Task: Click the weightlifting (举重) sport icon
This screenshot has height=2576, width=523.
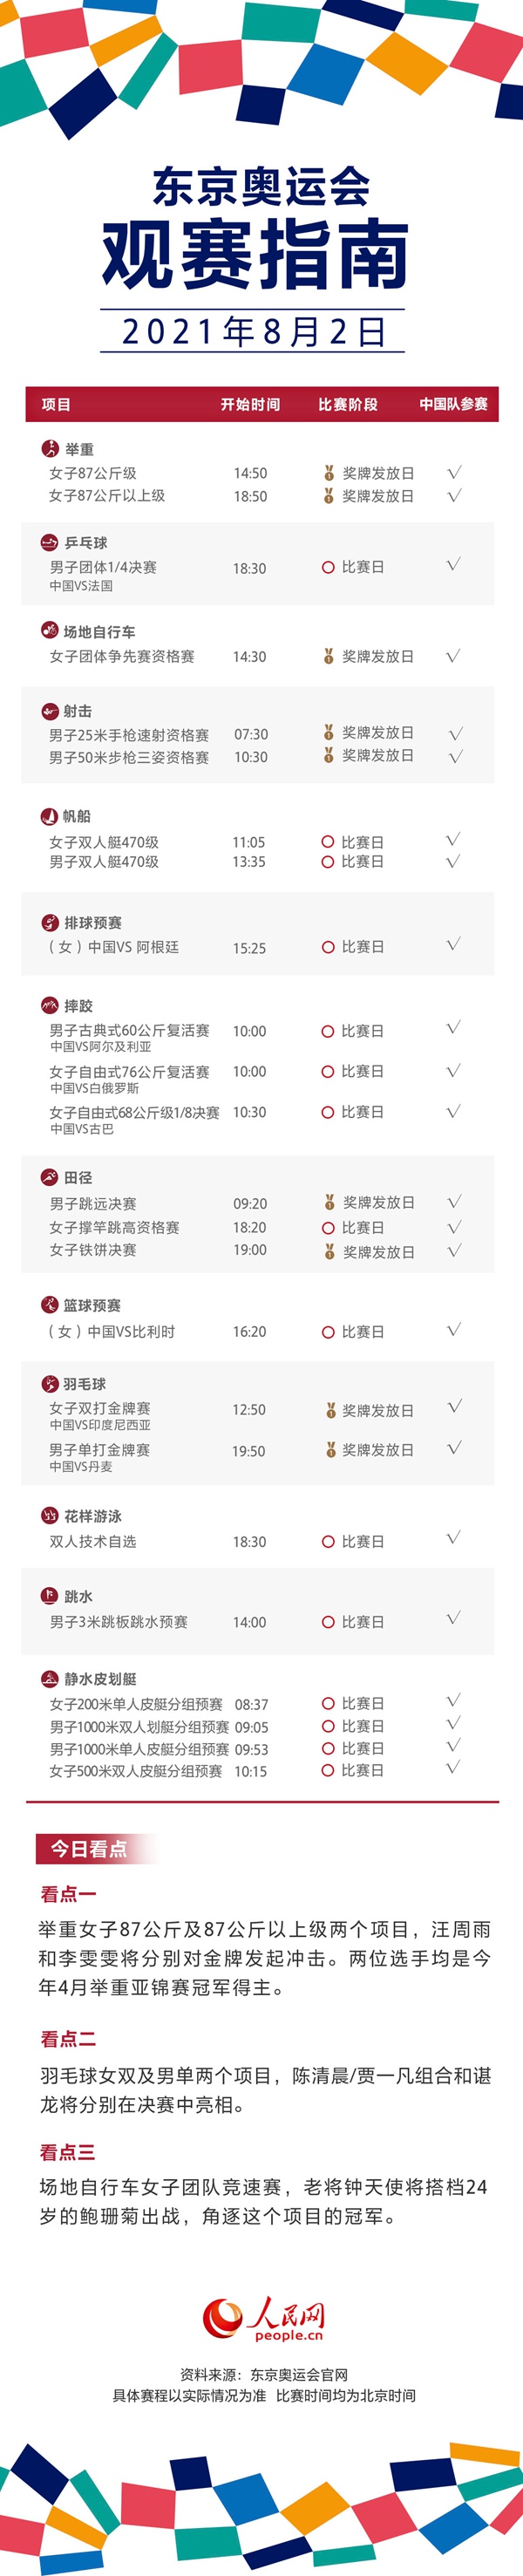Action: click(50, 449)
